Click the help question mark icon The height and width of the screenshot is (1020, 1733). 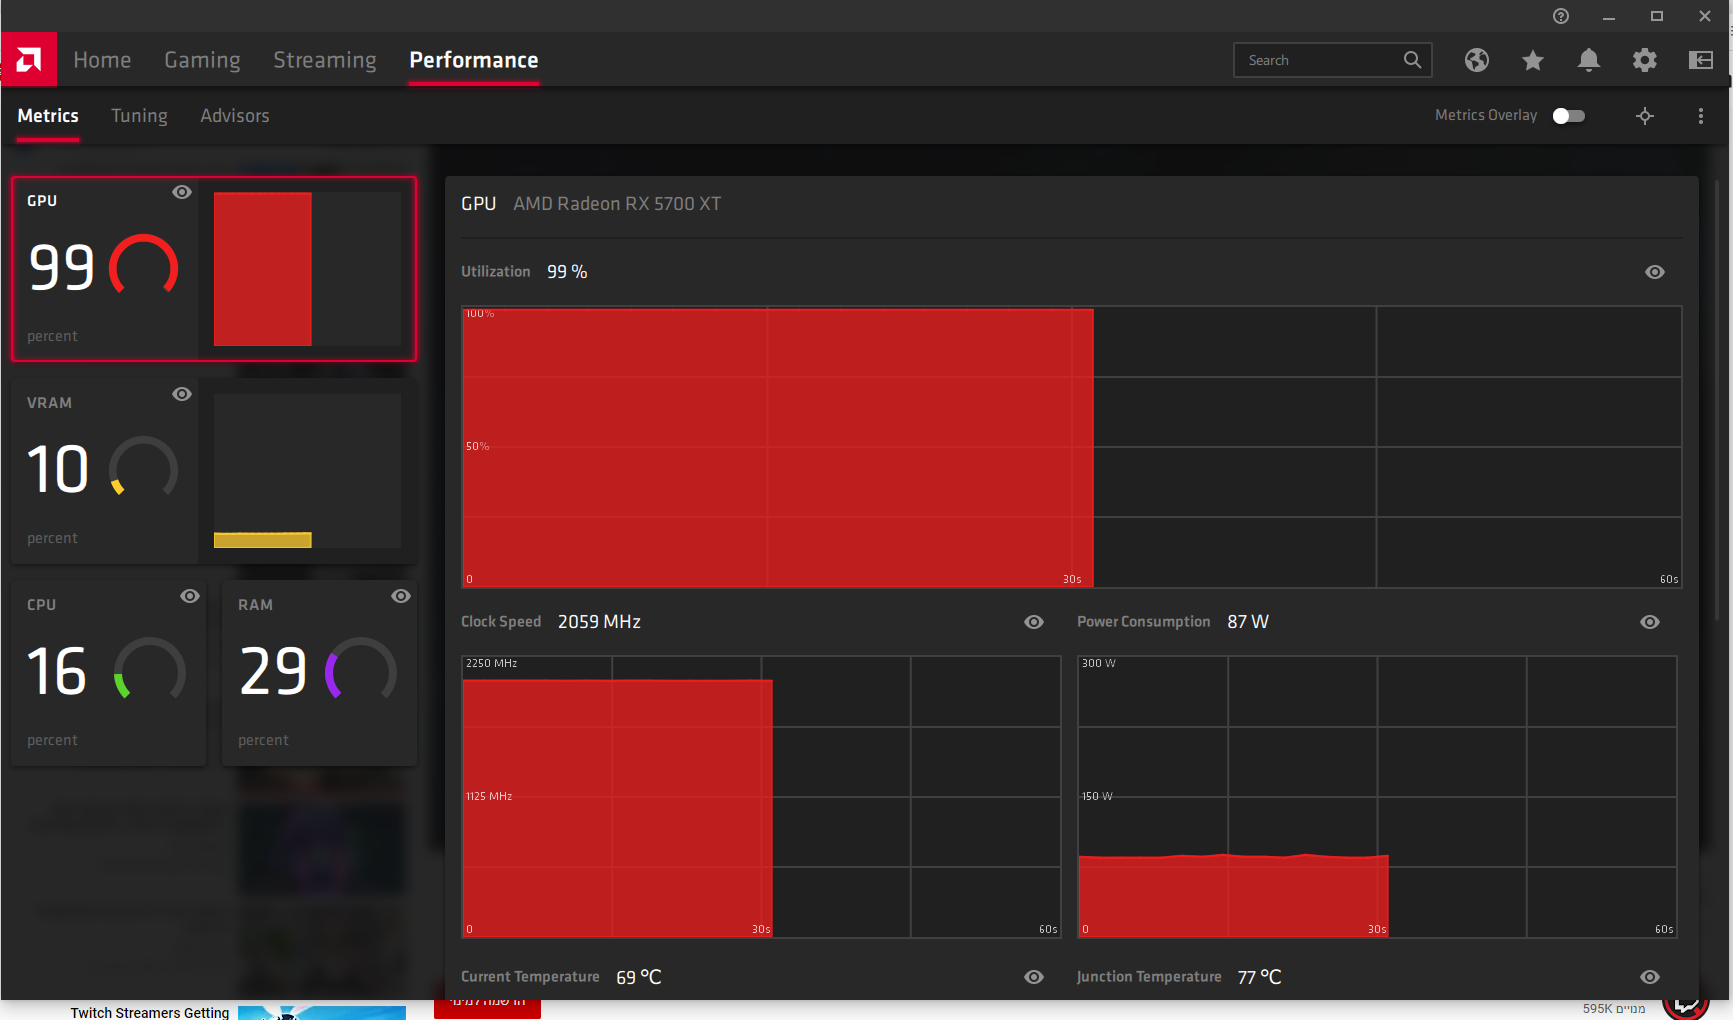click(x=1560, y=16)
